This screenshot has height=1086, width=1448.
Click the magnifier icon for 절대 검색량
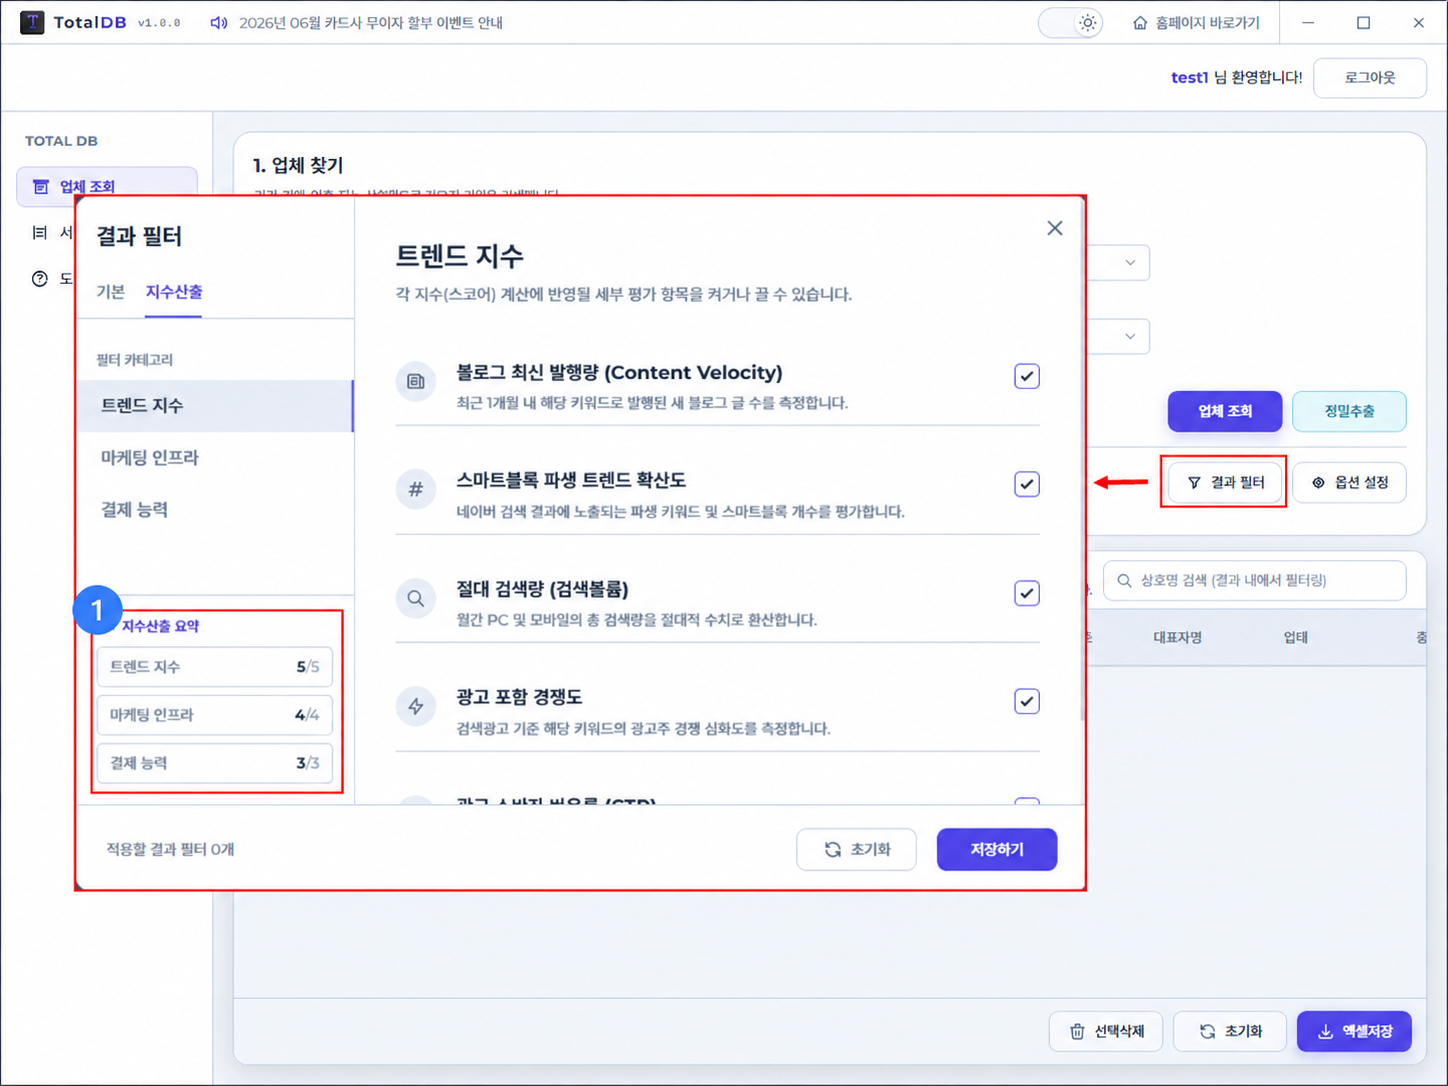click(416, 598)
